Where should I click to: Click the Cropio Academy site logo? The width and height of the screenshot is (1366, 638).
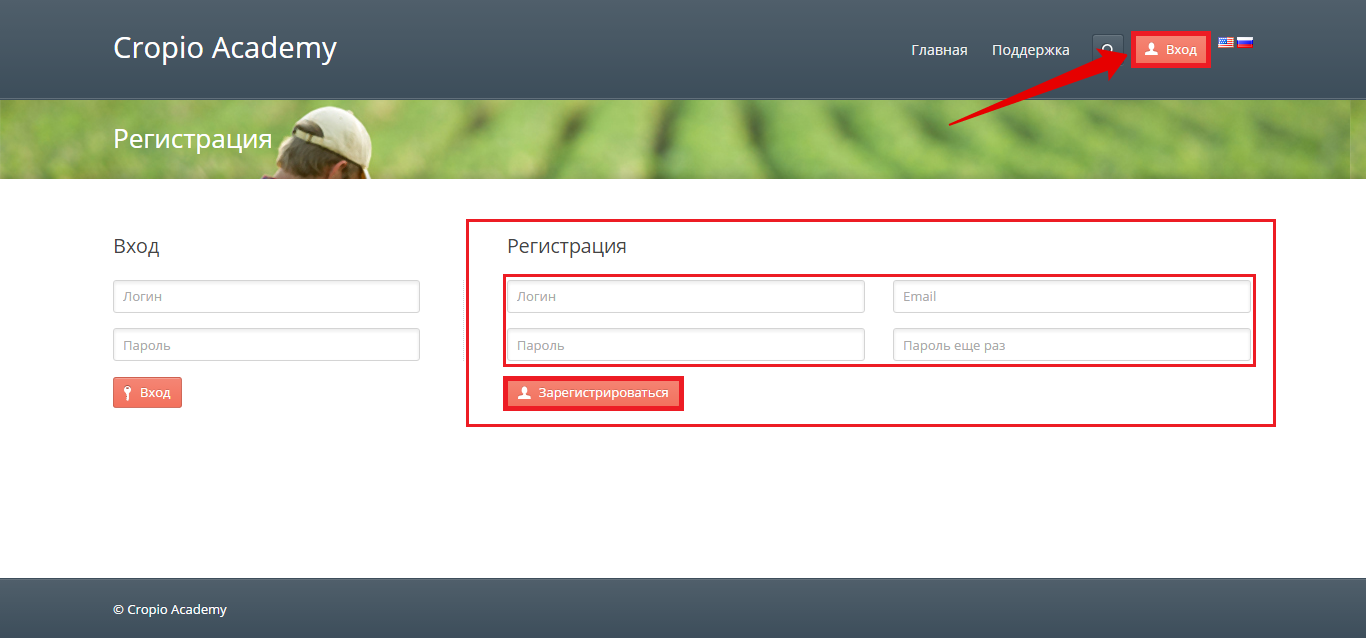[225, 48]
